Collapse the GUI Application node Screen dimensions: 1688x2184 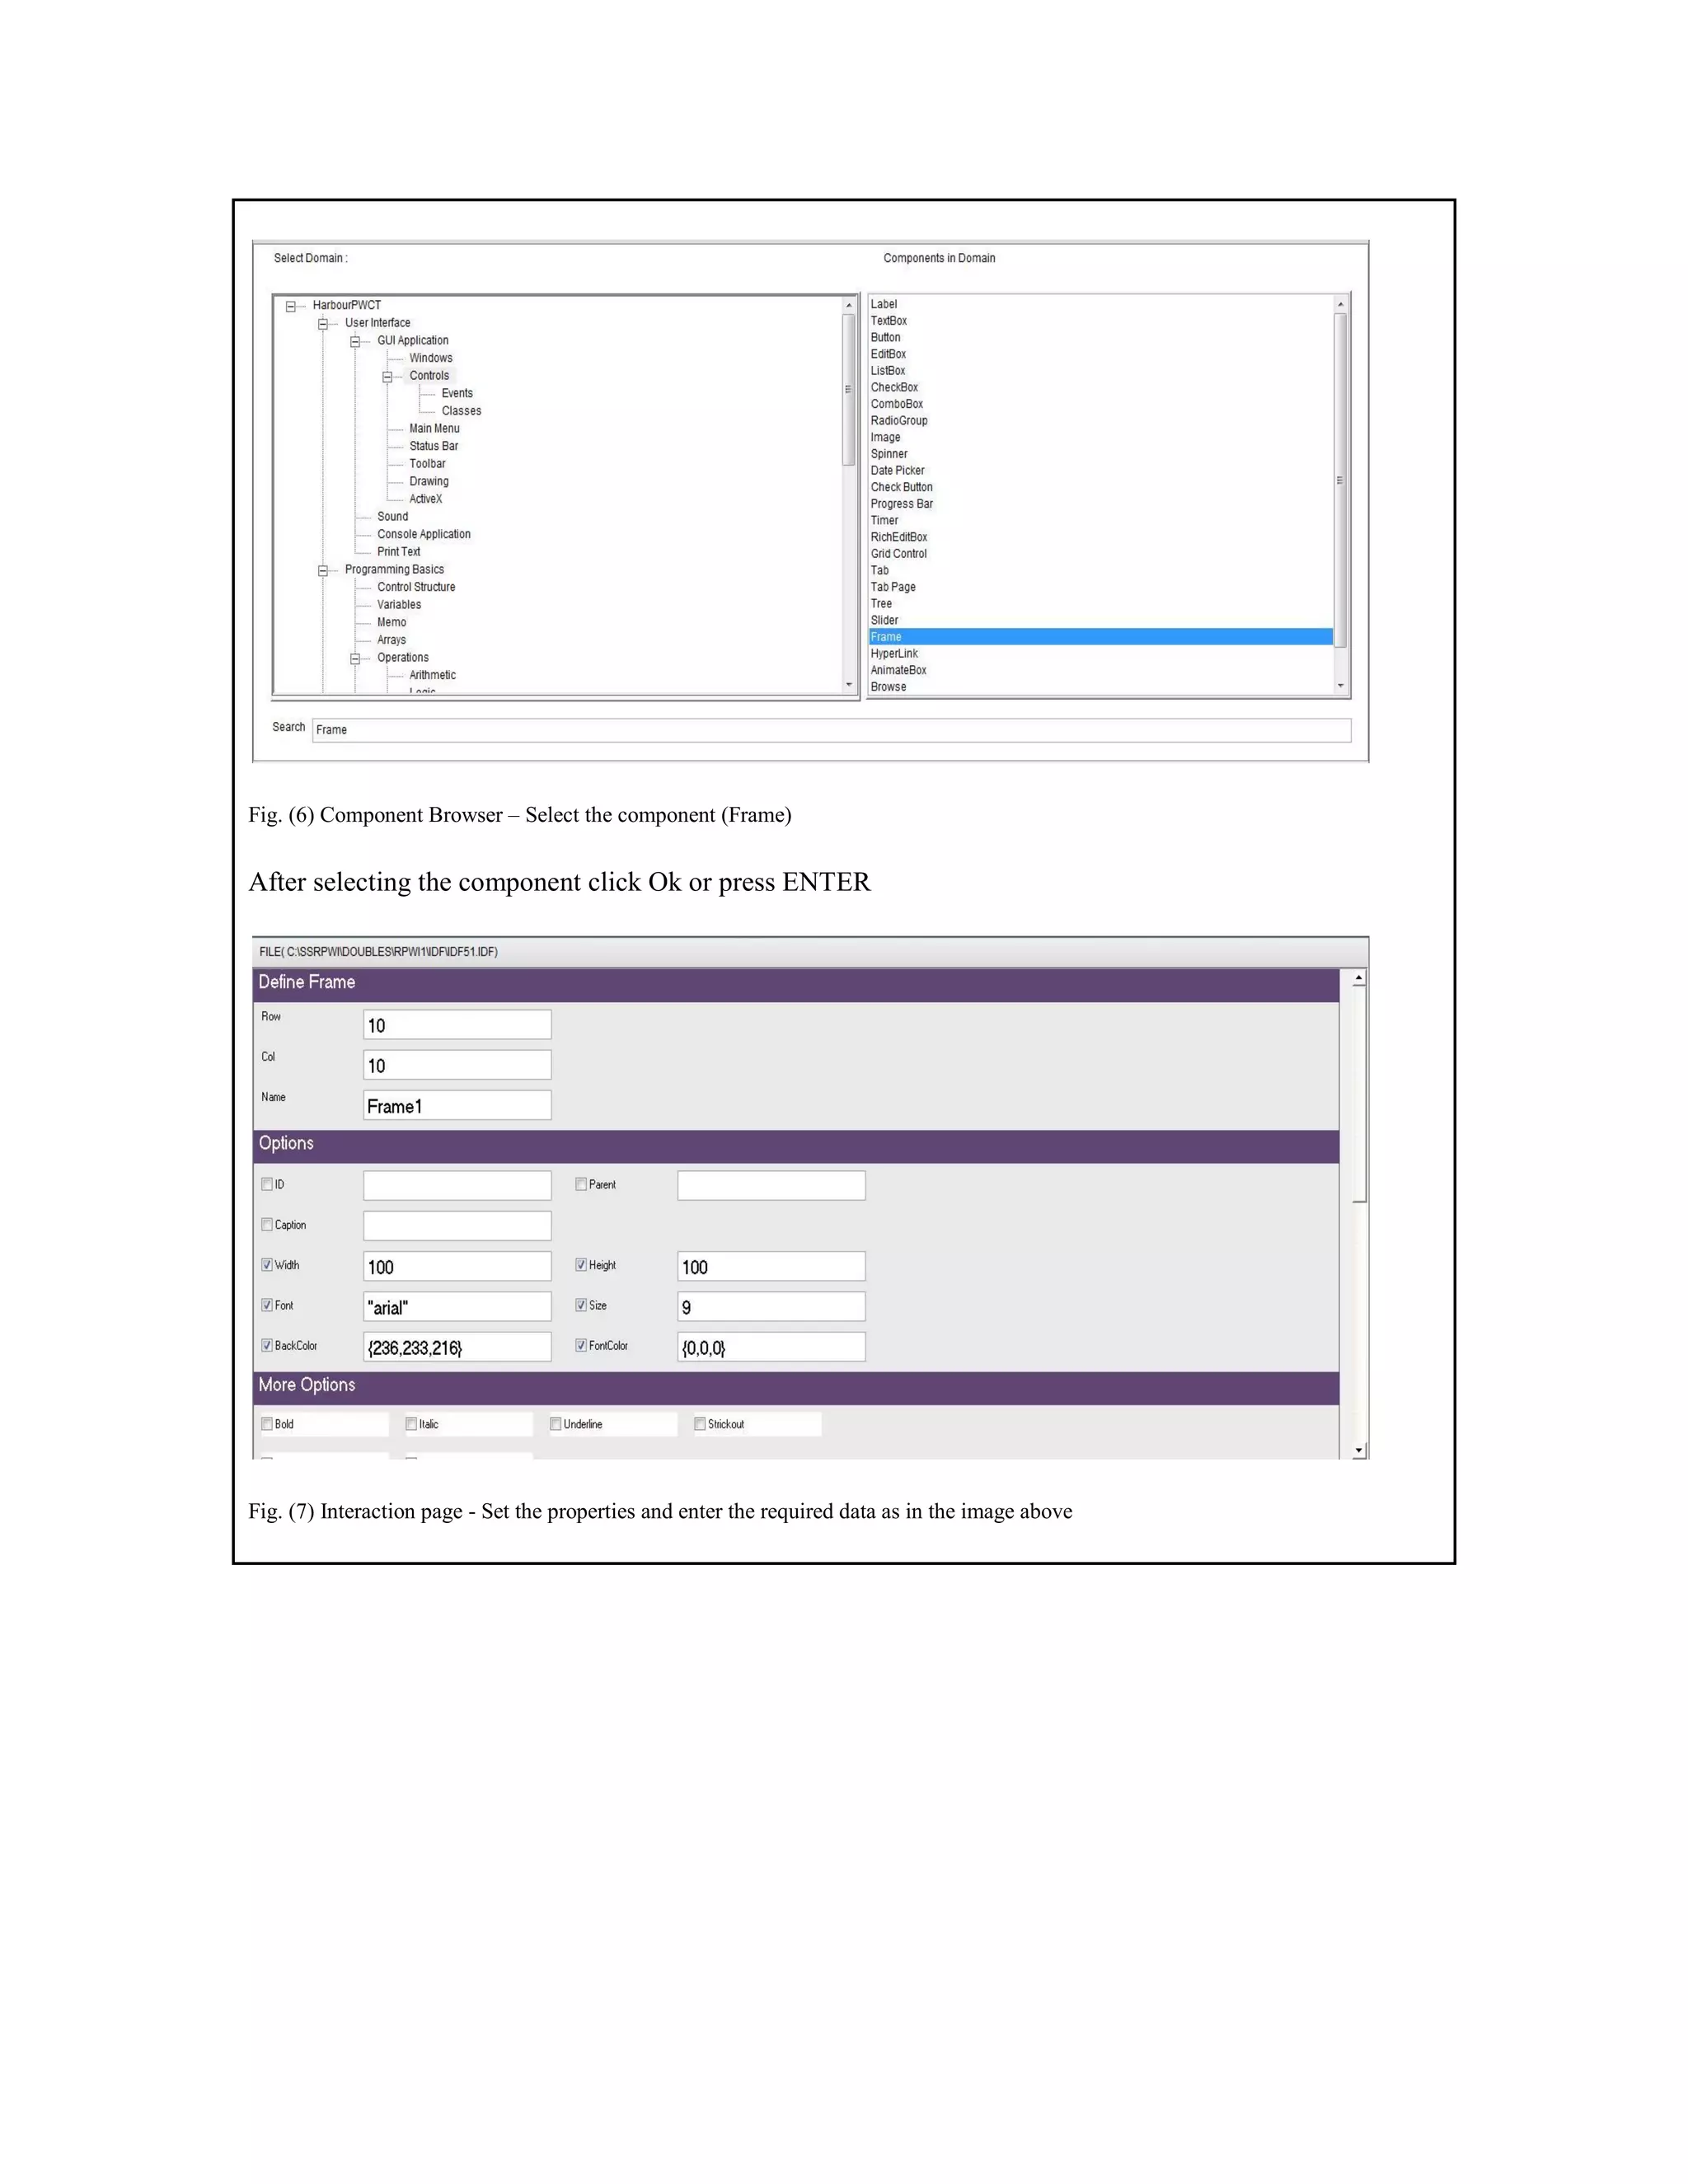pyautogui.click(x=355, y=342)
